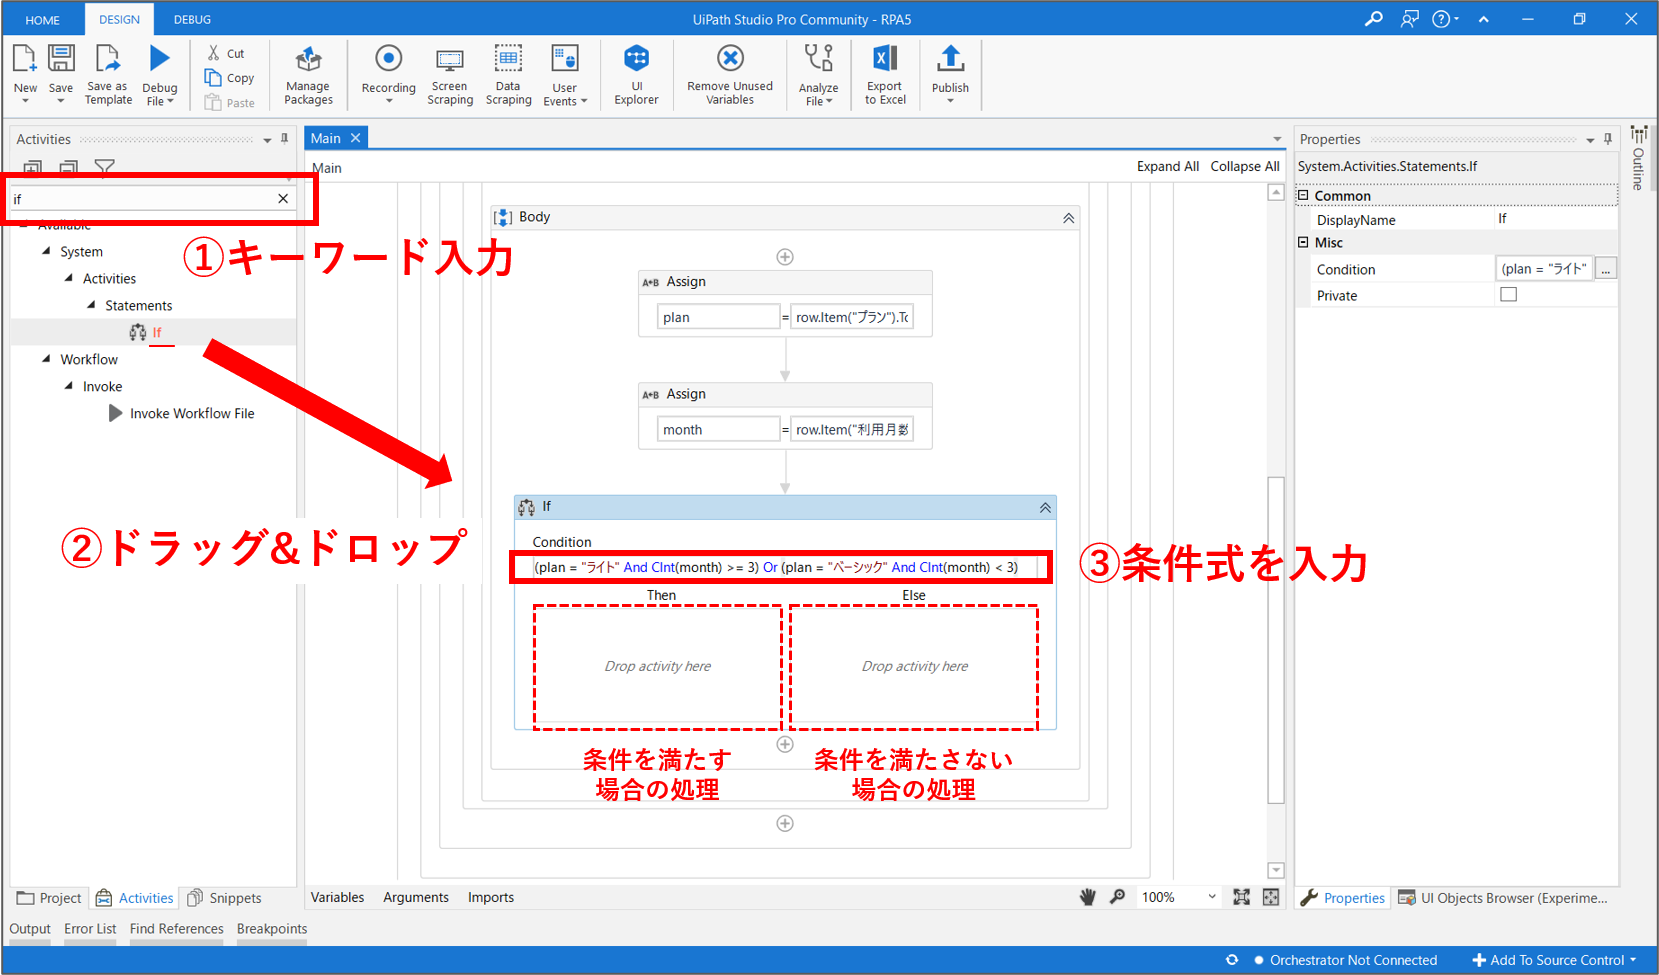Image resolution: width=1659 pixels, height=975 pixels.
Task: Open the Screen Scraping tool
Action: [450, 60]
